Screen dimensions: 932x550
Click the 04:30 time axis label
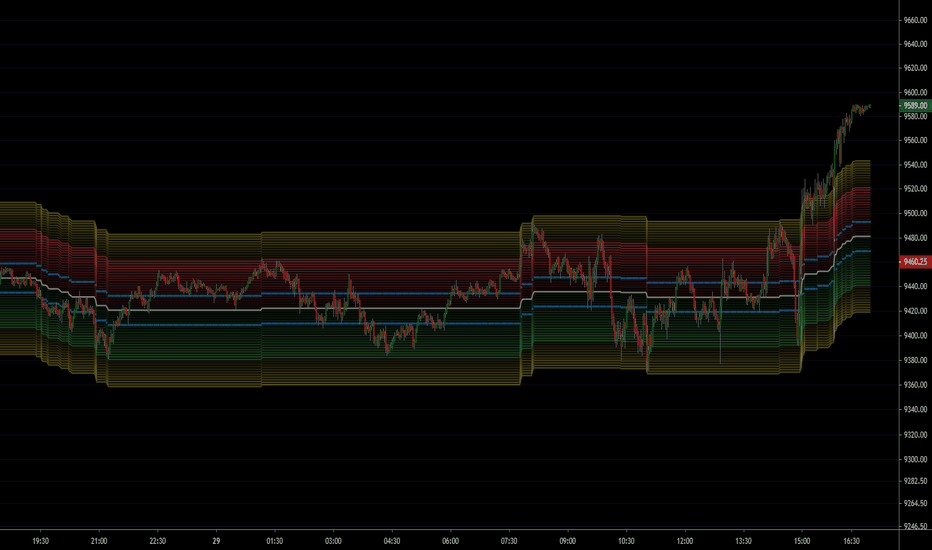[392, 541]
